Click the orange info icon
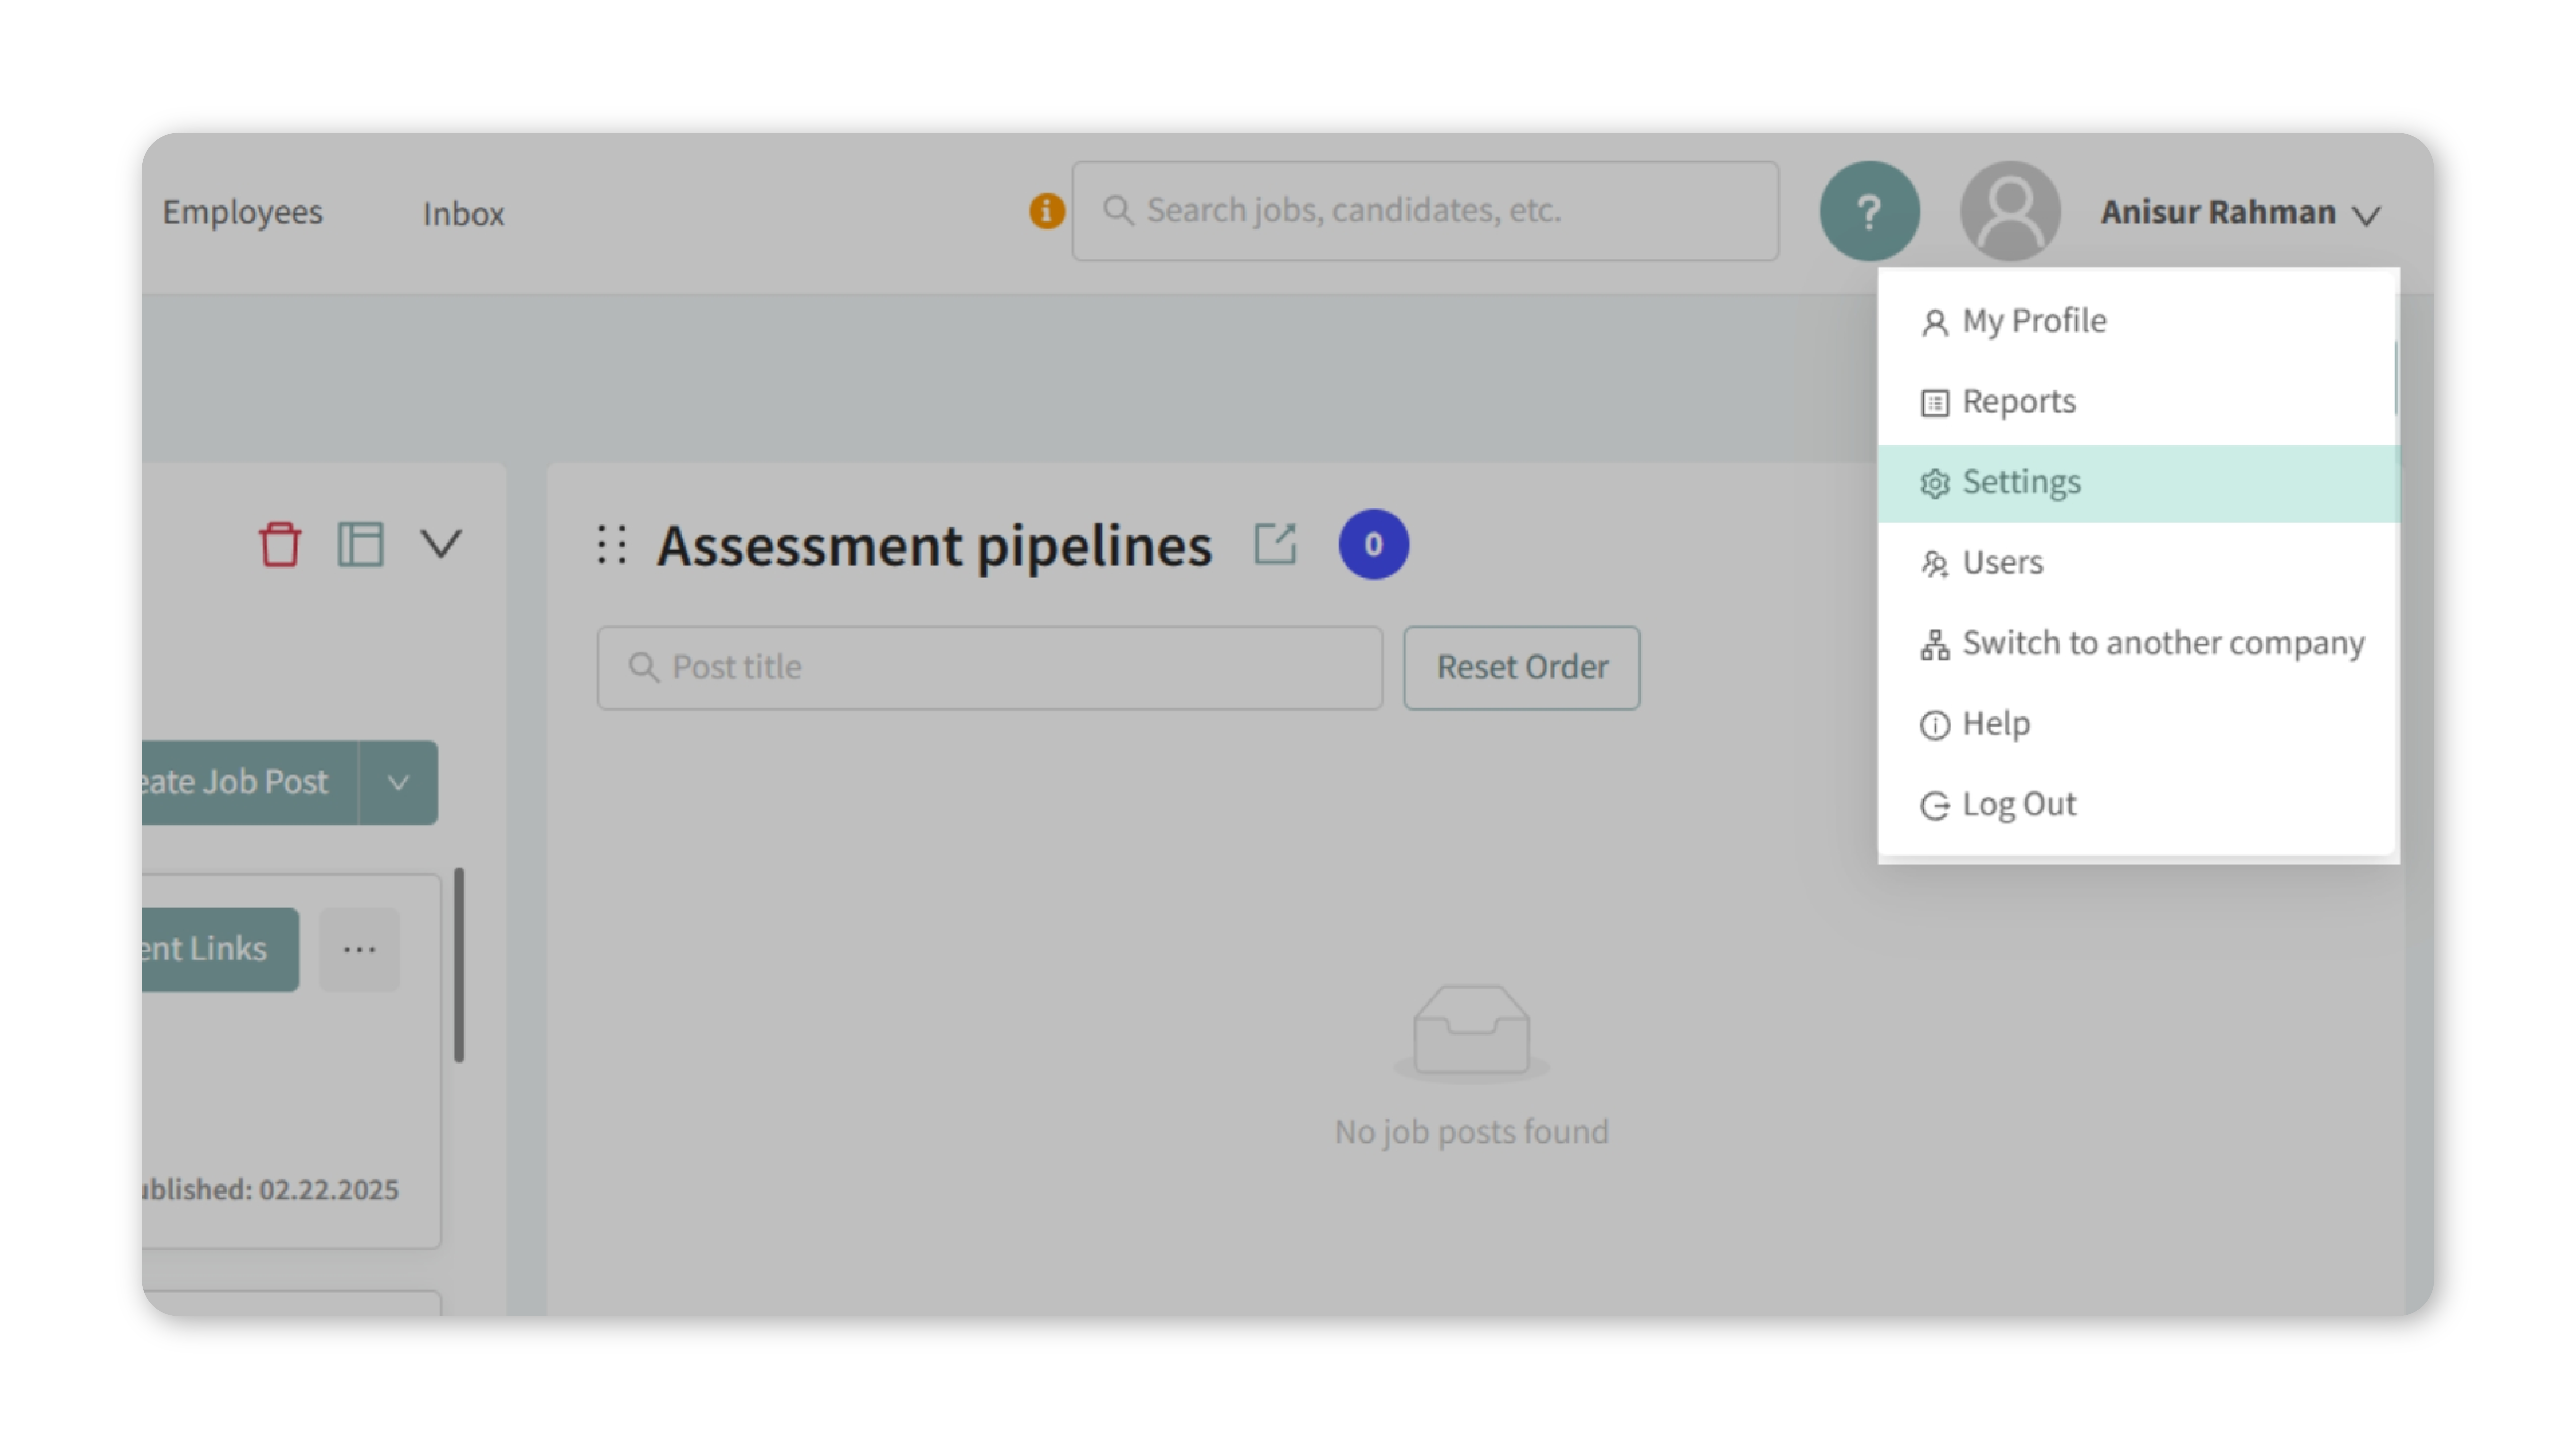Screen dimensions: 2576x1449 coord(1046,211)
